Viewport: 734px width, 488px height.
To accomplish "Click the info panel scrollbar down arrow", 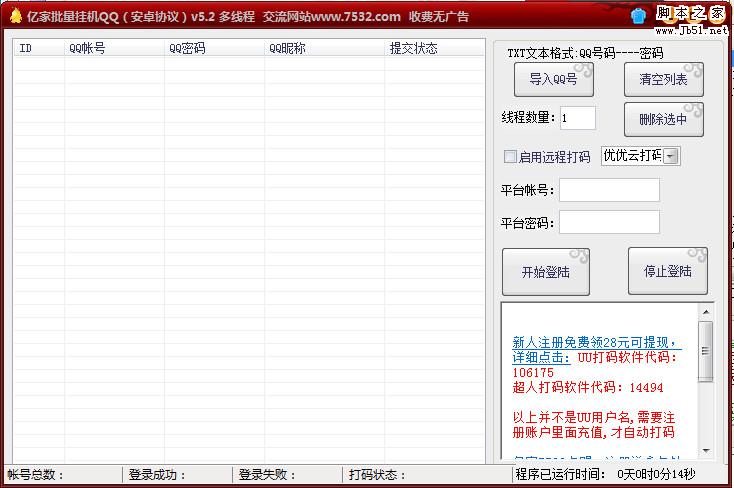I will click(706, 450).
